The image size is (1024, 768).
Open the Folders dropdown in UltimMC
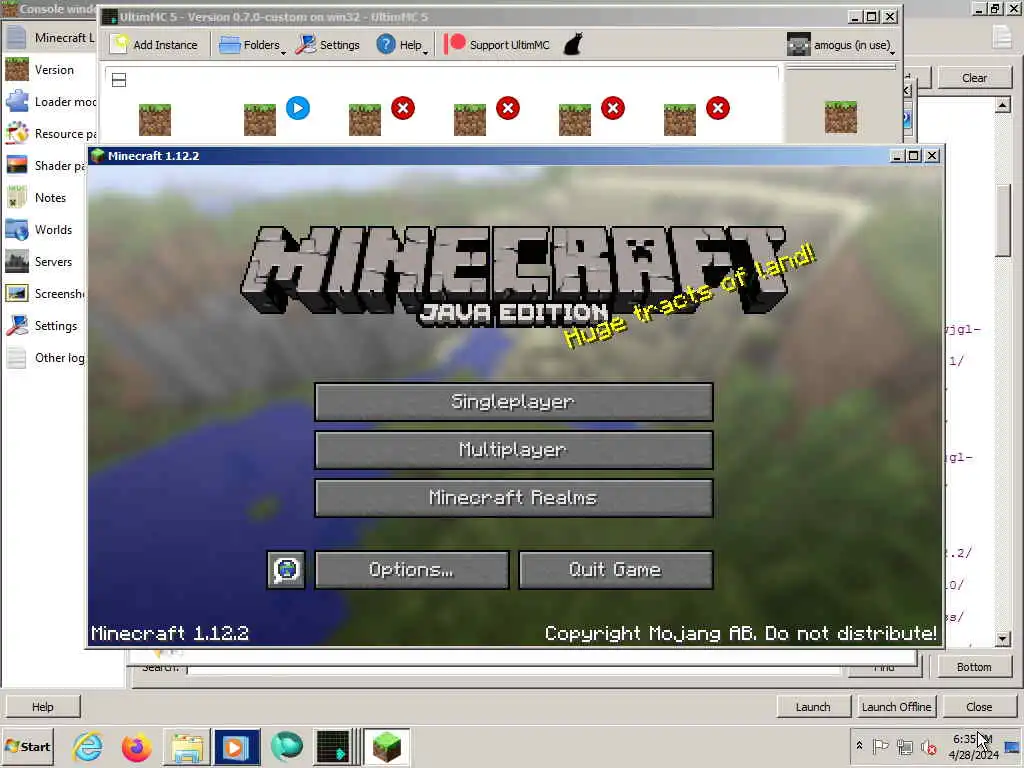click(251, 45)
